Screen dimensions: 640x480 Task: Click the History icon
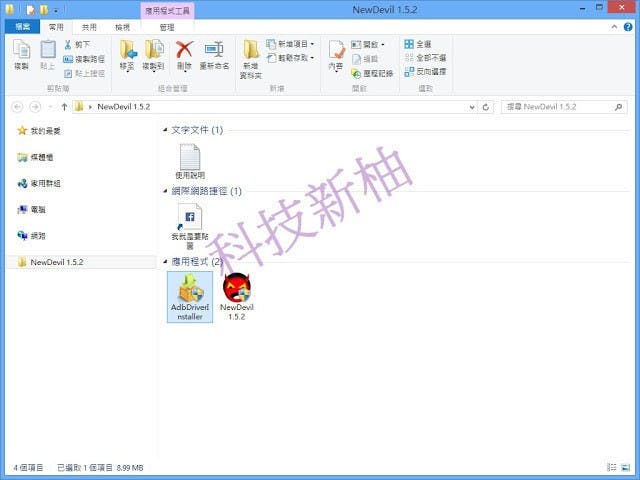click(356, 73)
